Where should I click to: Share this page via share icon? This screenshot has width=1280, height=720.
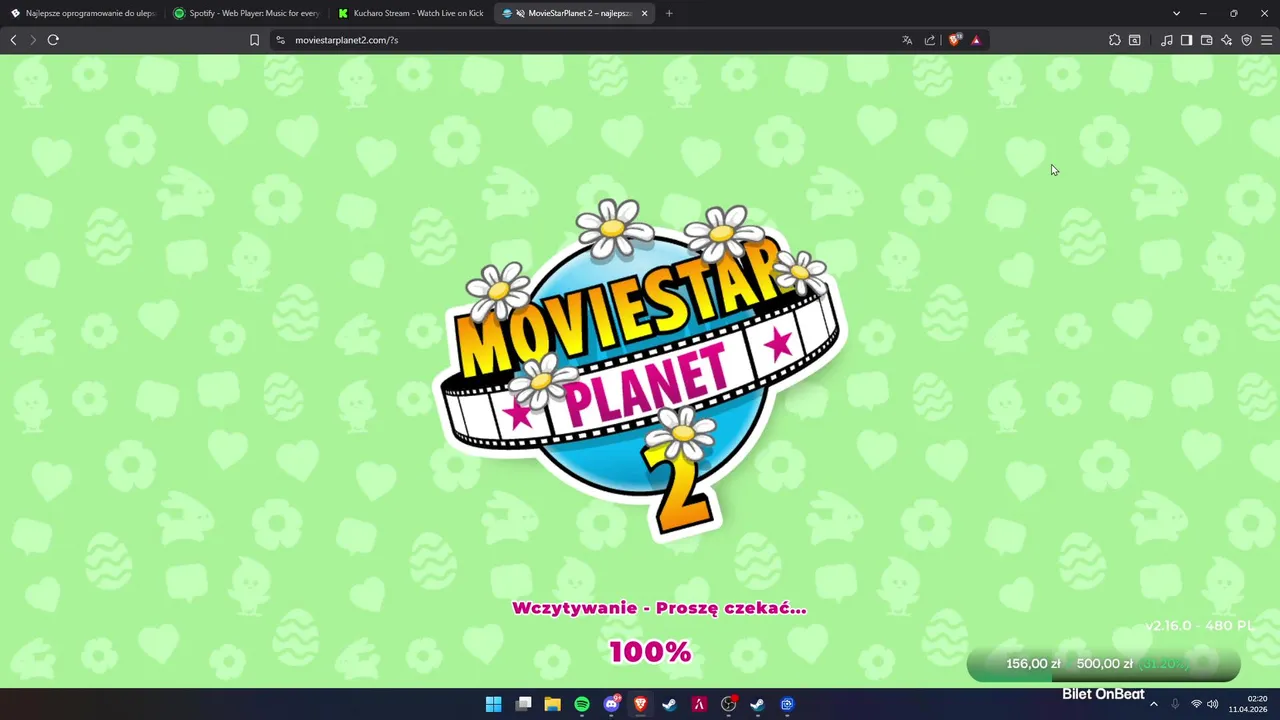930,40
